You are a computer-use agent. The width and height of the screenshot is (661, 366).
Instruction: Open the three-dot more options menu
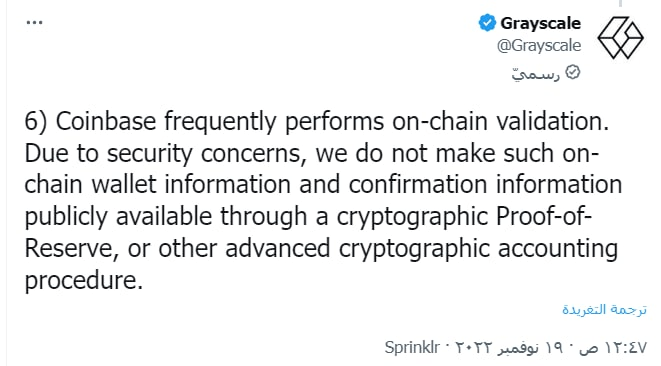coord(34,22)
